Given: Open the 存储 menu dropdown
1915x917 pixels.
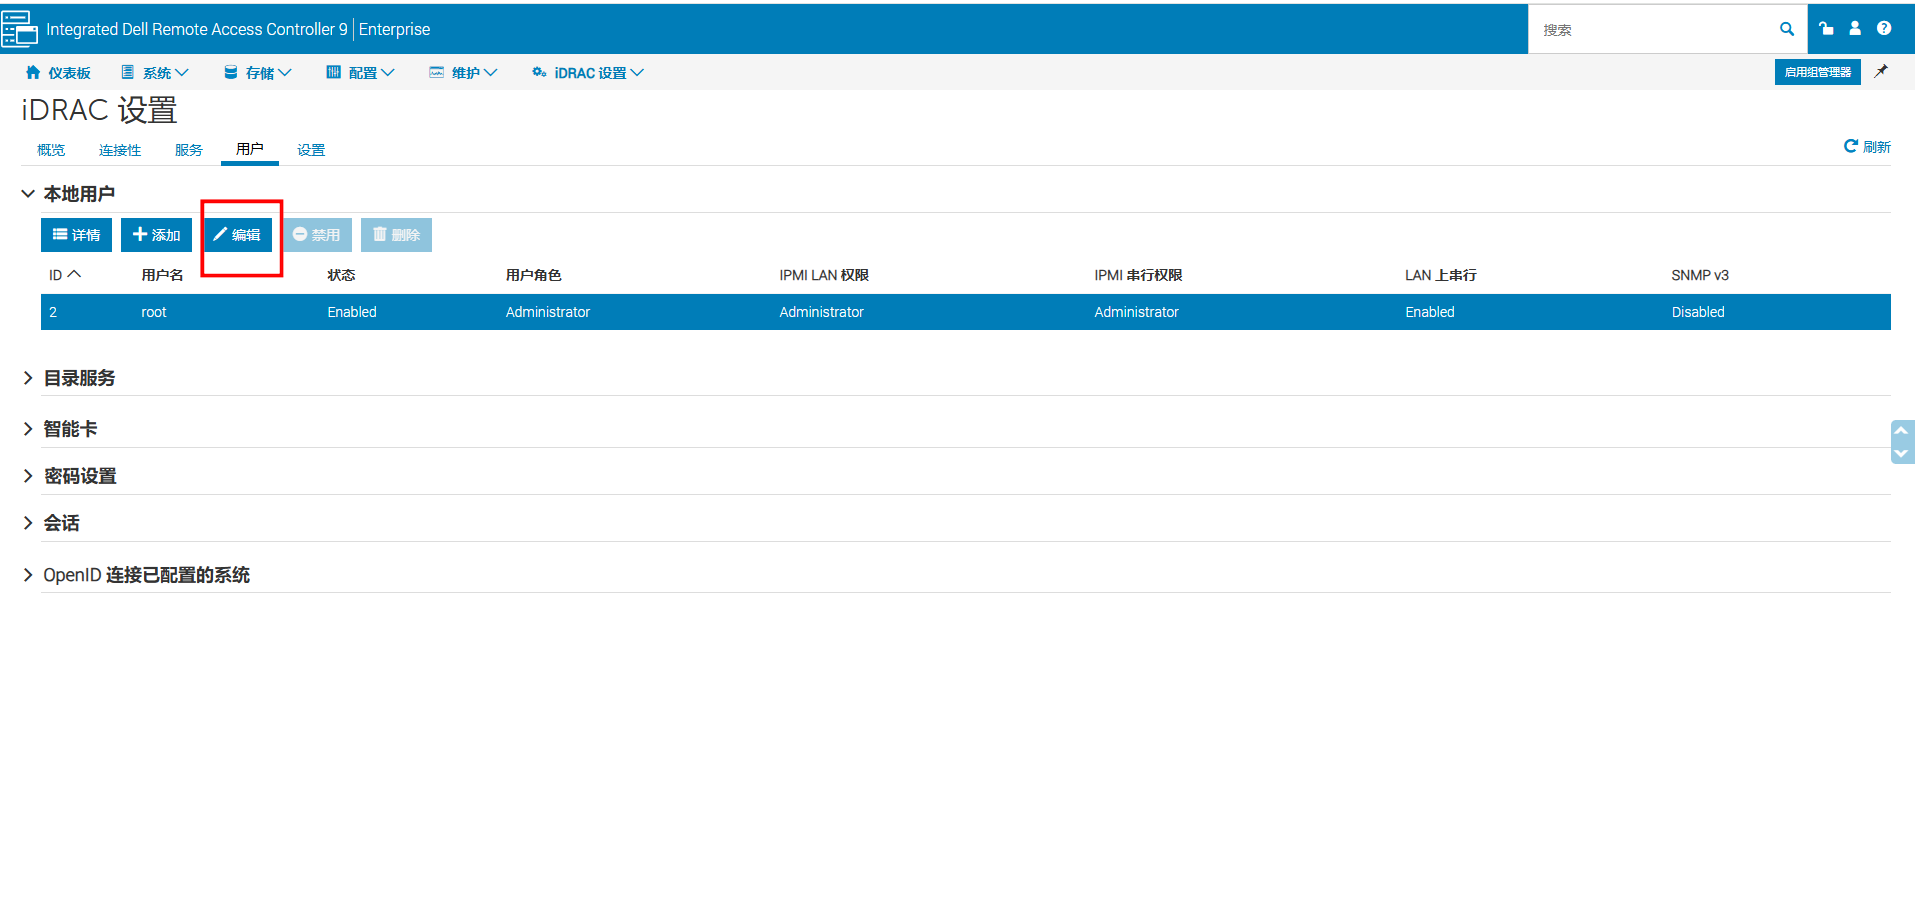Looking at the screenshot, I should click(x=257, y=73).
